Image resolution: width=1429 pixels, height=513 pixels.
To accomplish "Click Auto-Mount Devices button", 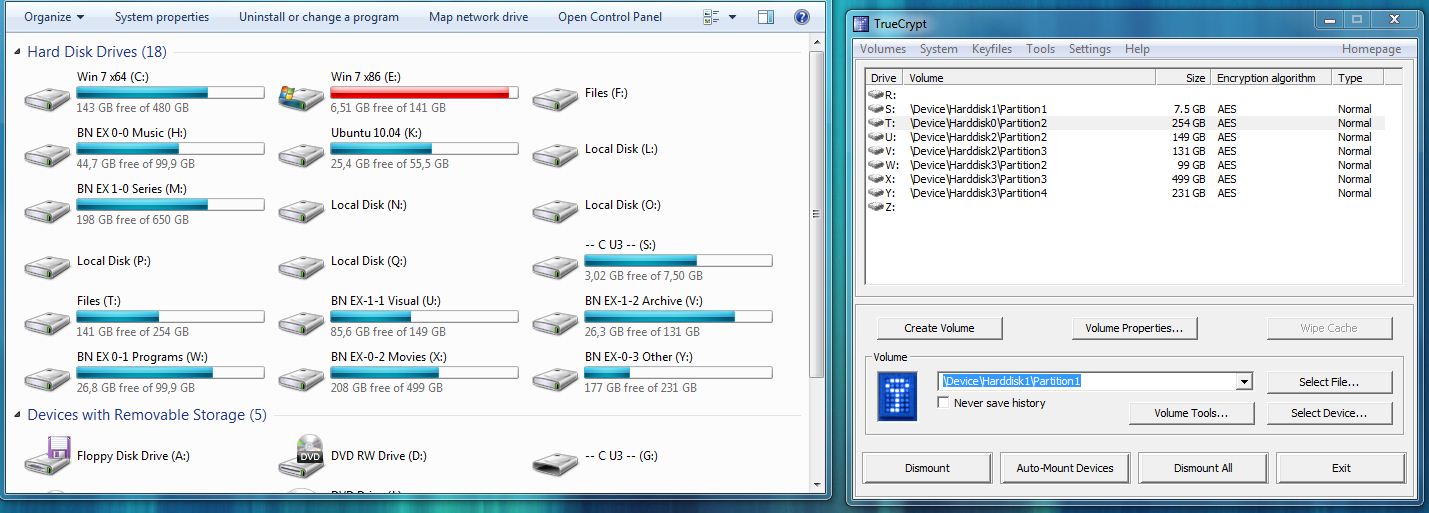I will pos(1065,468).
